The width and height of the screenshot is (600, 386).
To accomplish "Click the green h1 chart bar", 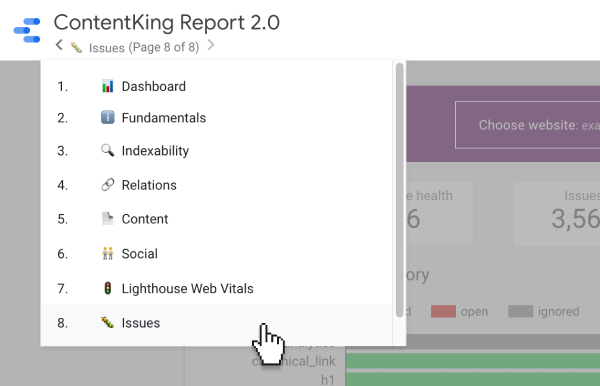I will [473, 379].
